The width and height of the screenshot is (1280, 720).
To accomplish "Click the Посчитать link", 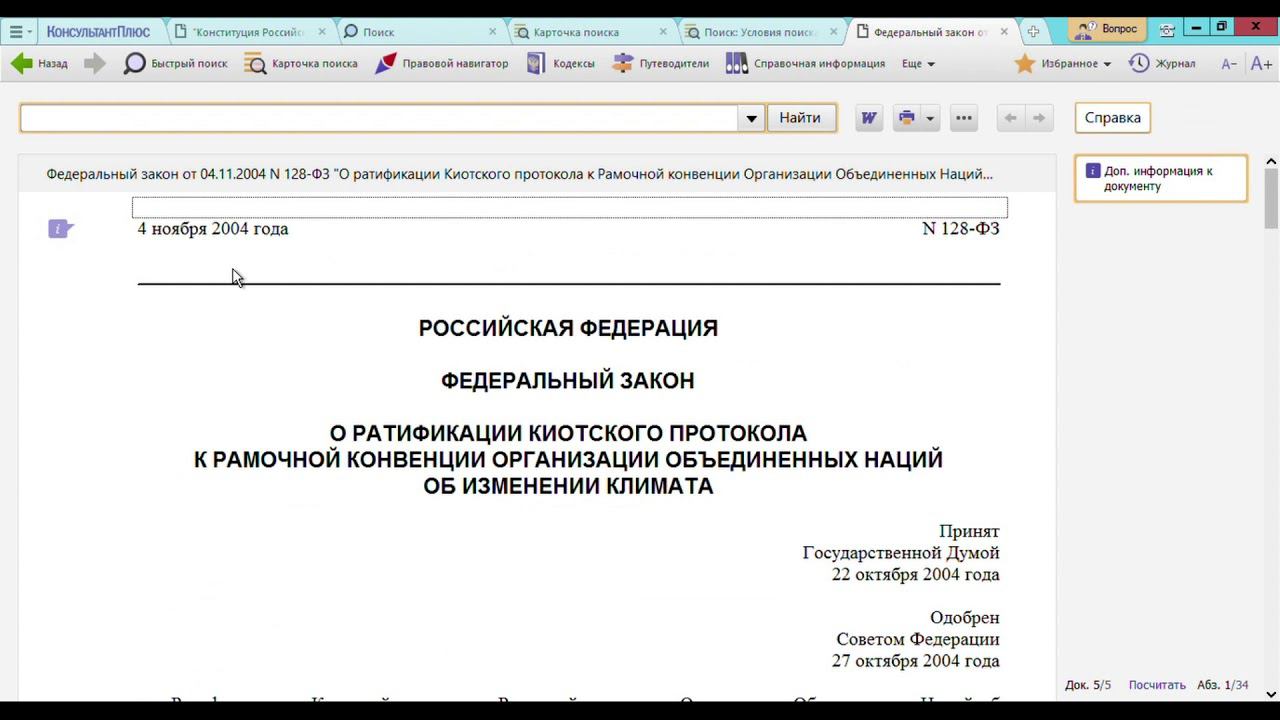I will pyautogui.click(x=1157, y=685).
